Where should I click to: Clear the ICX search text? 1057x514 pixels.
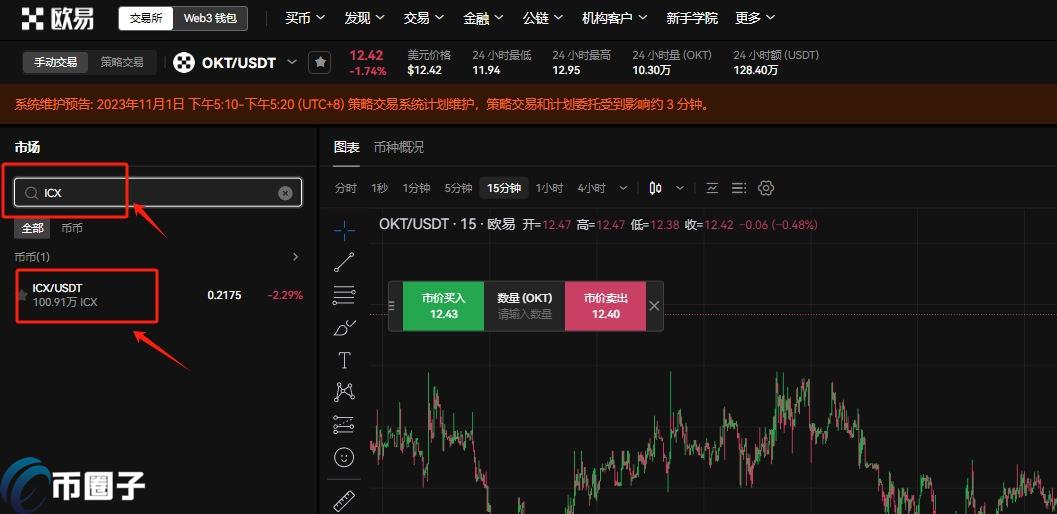285,193
